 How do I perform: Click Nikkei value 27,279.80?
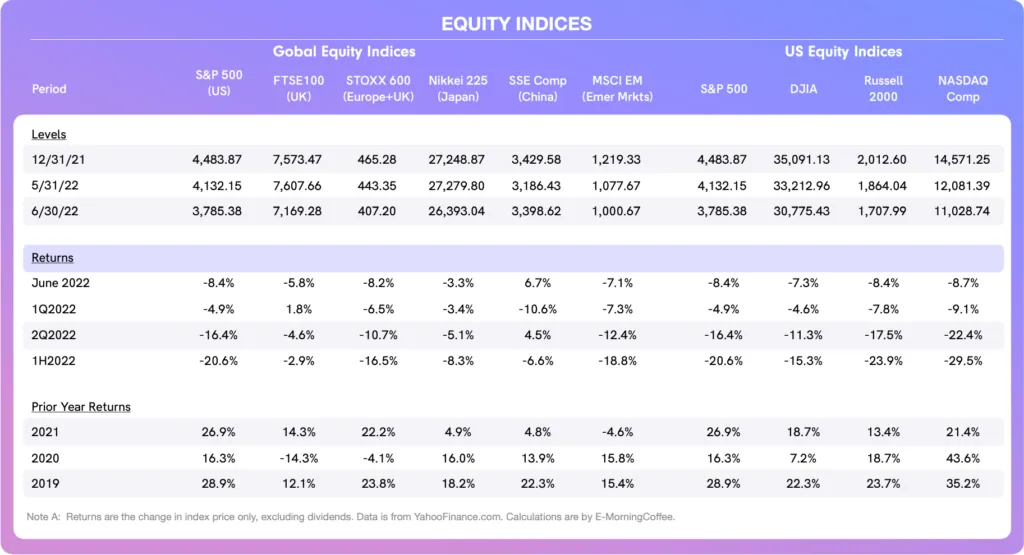coord(456,185)
